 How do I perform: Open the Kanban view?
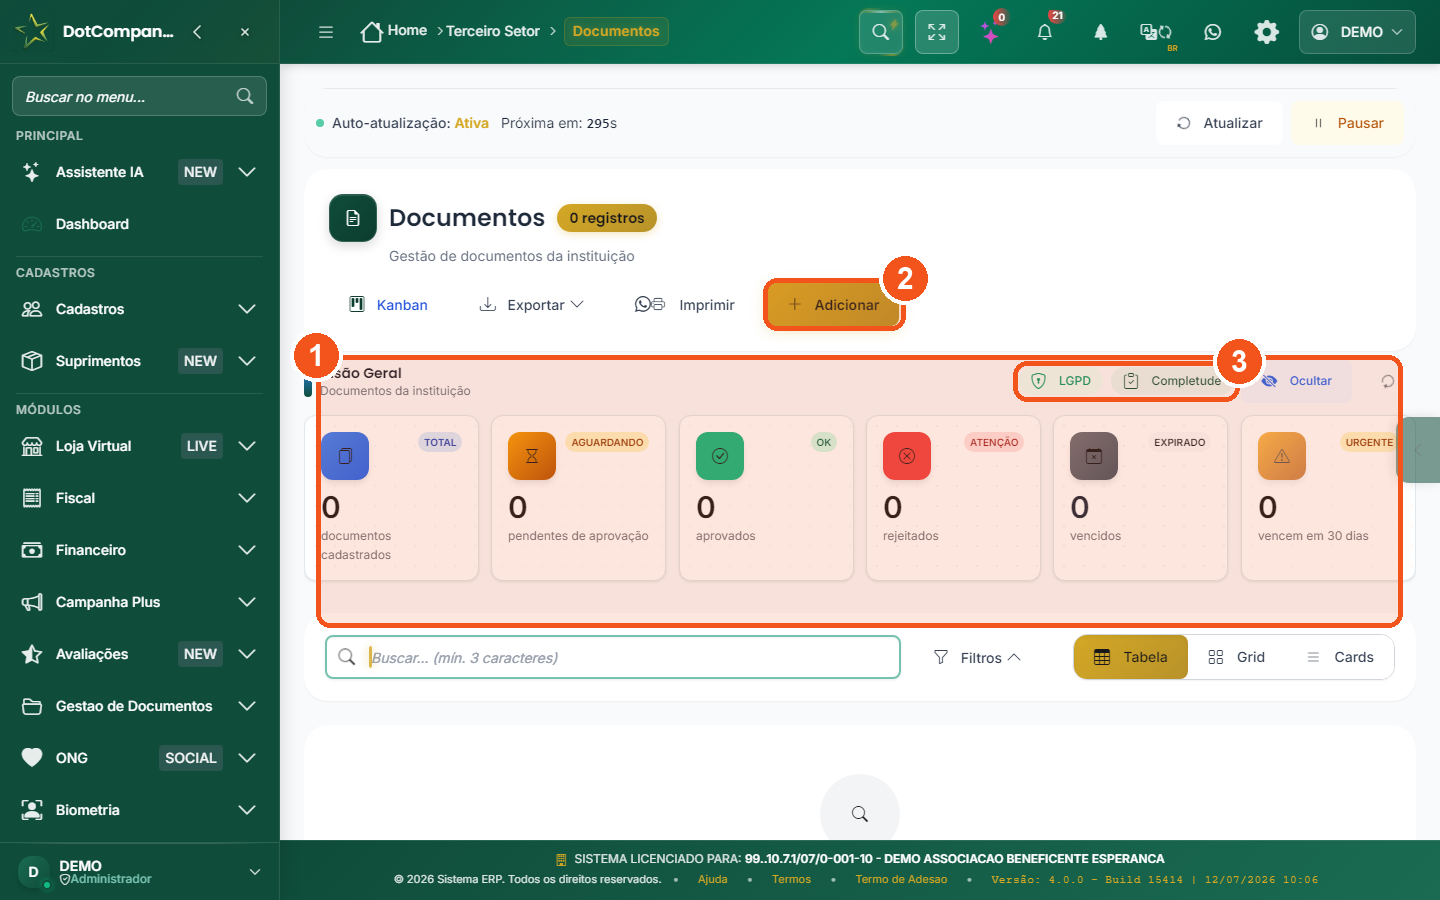point(388,305)
